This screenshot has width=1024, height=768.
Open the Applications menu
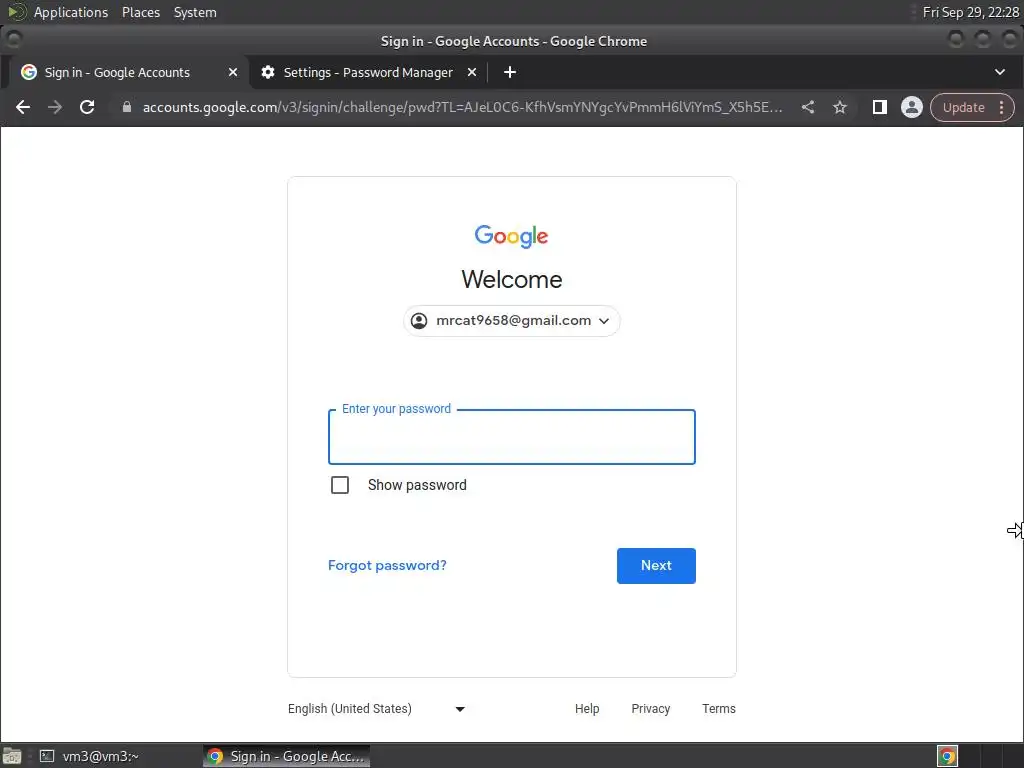coord(71,12)
